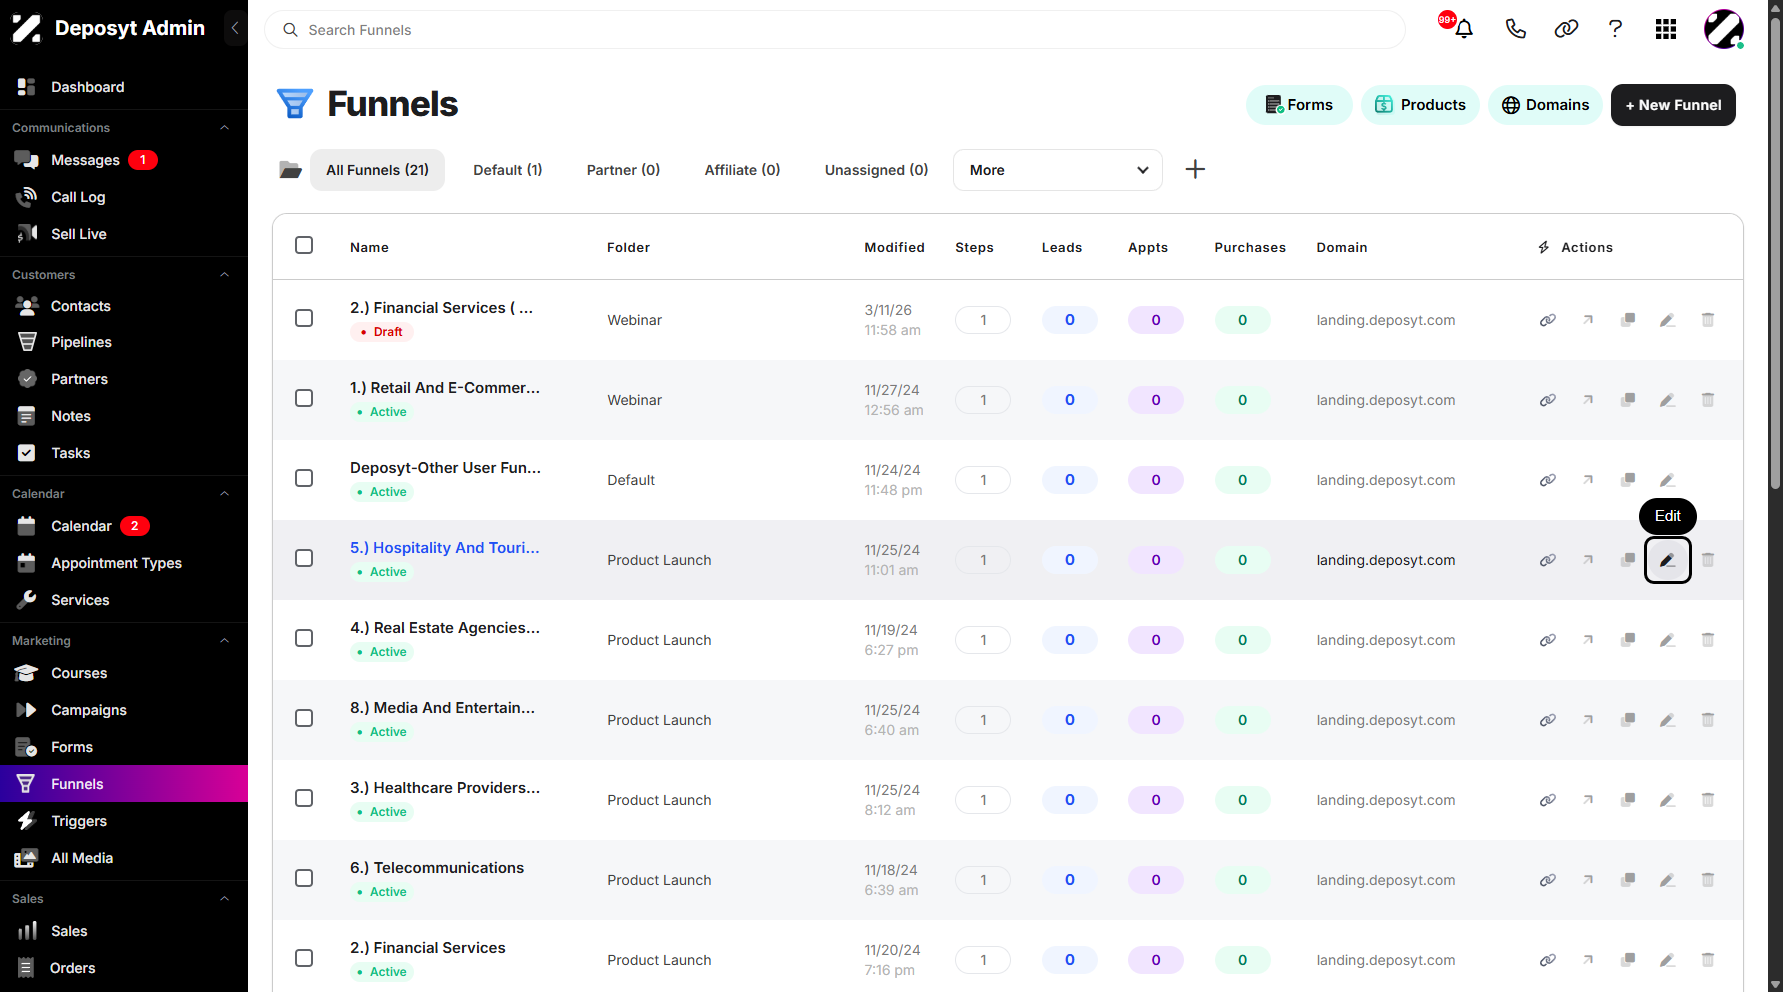
Task: Switch to the Default (1) folder tab
Action: (x=508, y=170)
